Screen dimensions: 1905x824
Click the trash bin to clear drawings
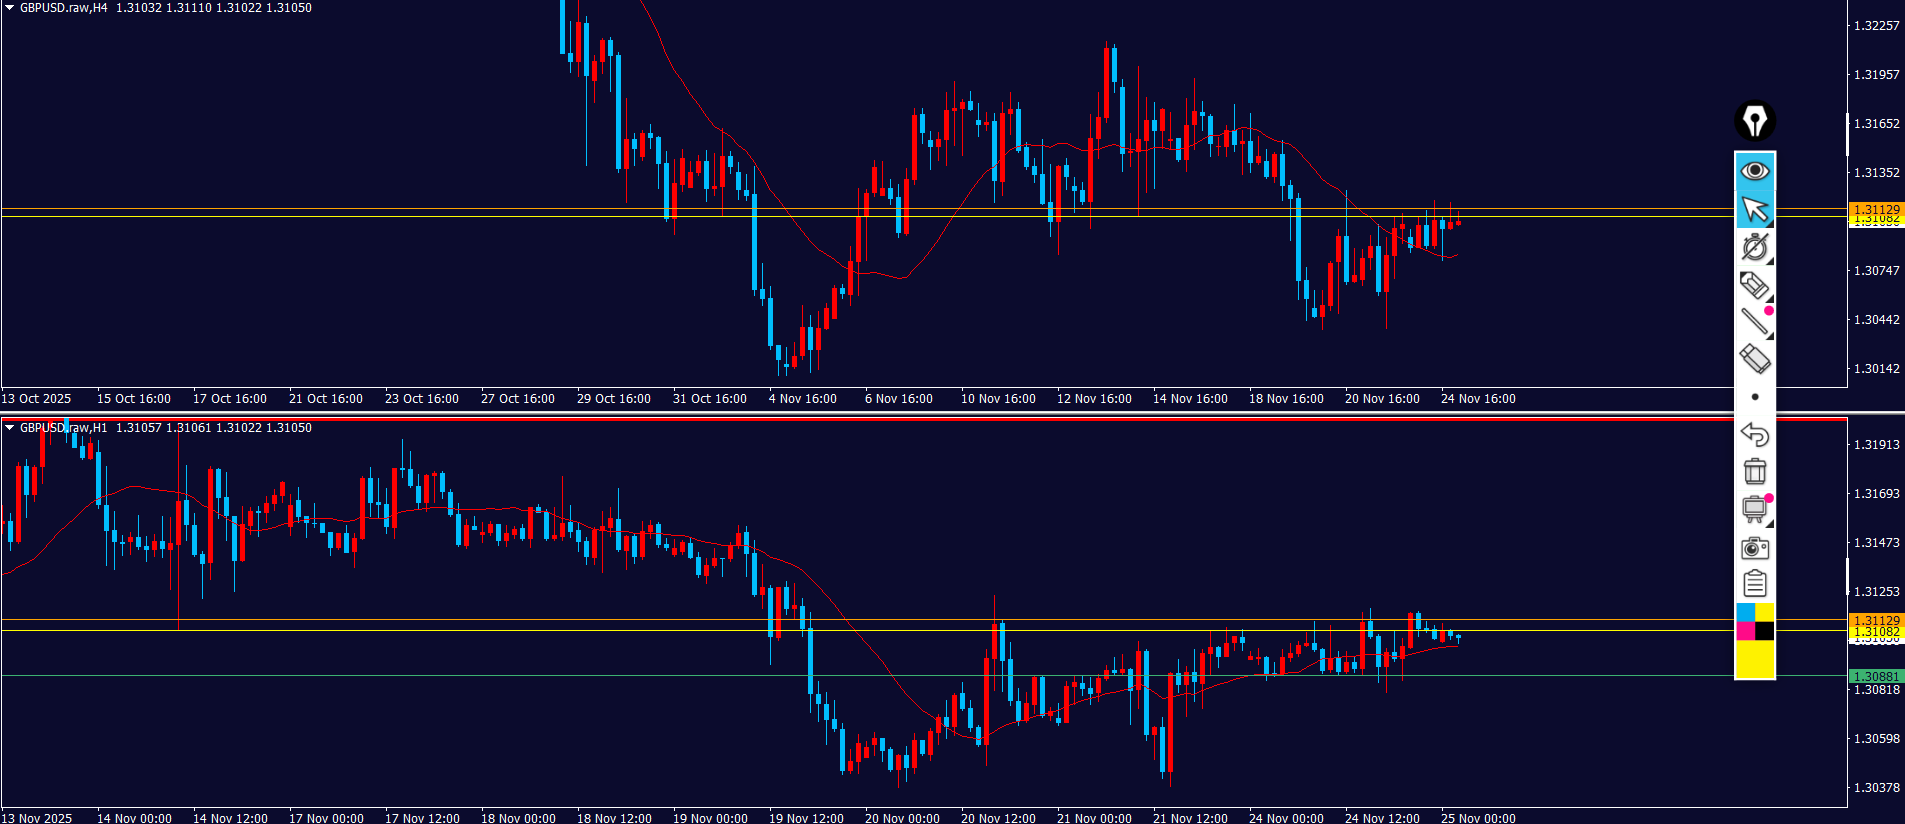(1754, 471)
